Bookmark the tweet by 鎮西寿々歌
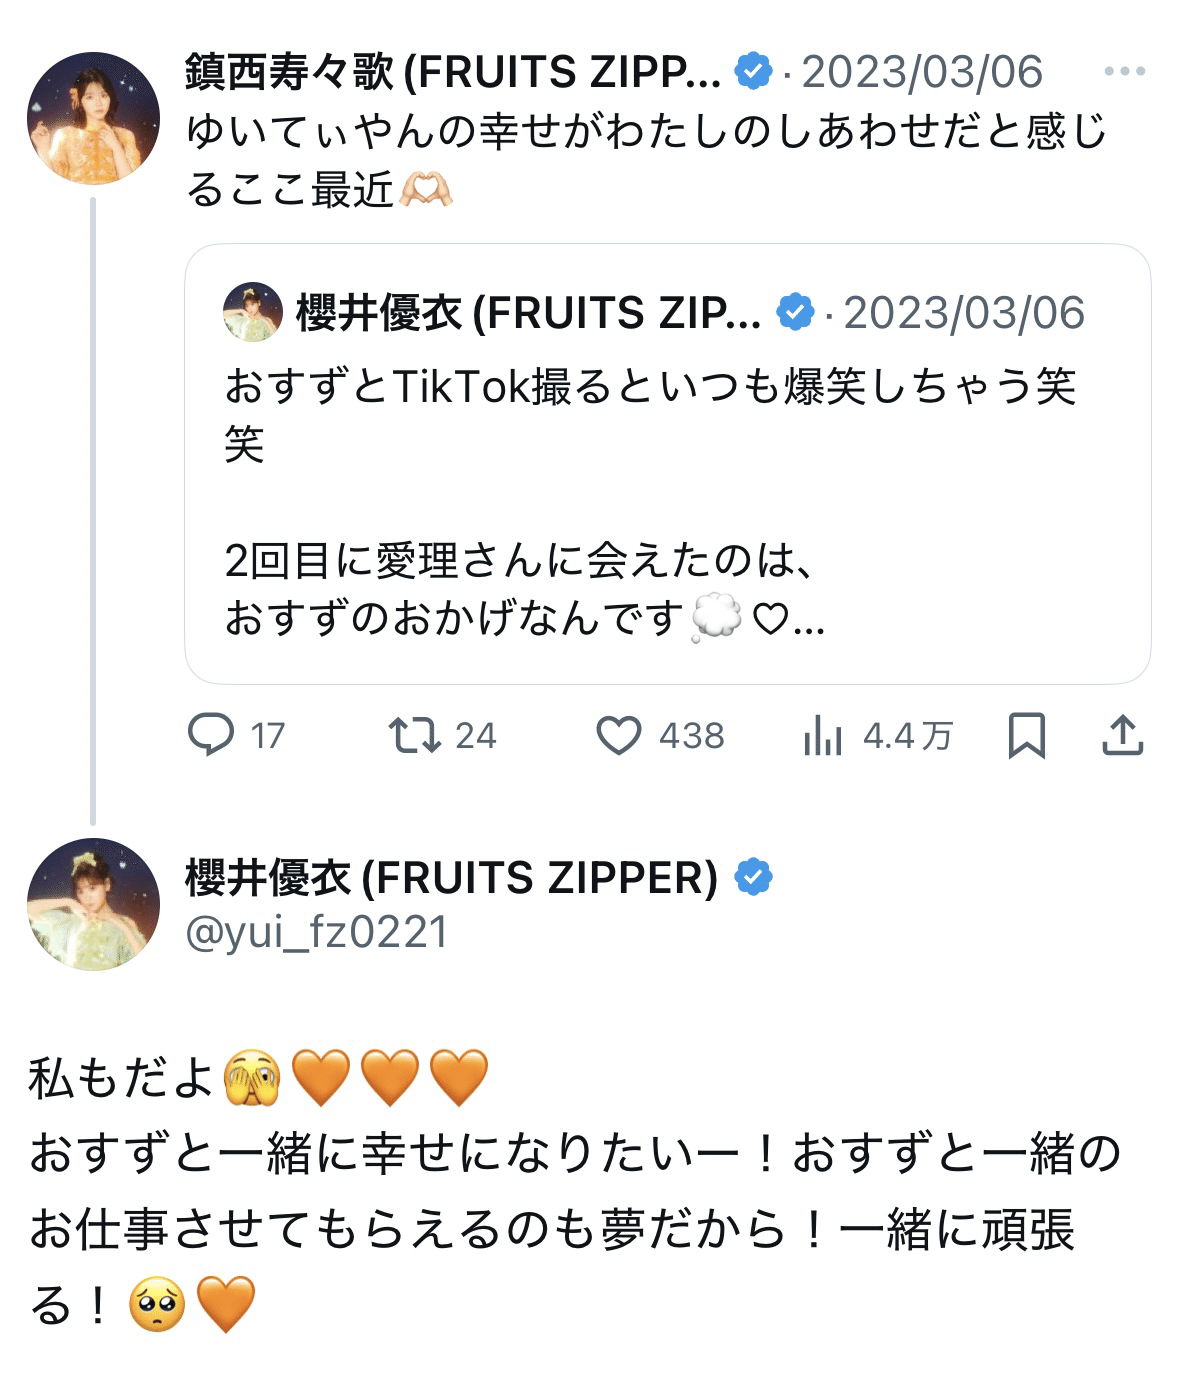 1026,736
